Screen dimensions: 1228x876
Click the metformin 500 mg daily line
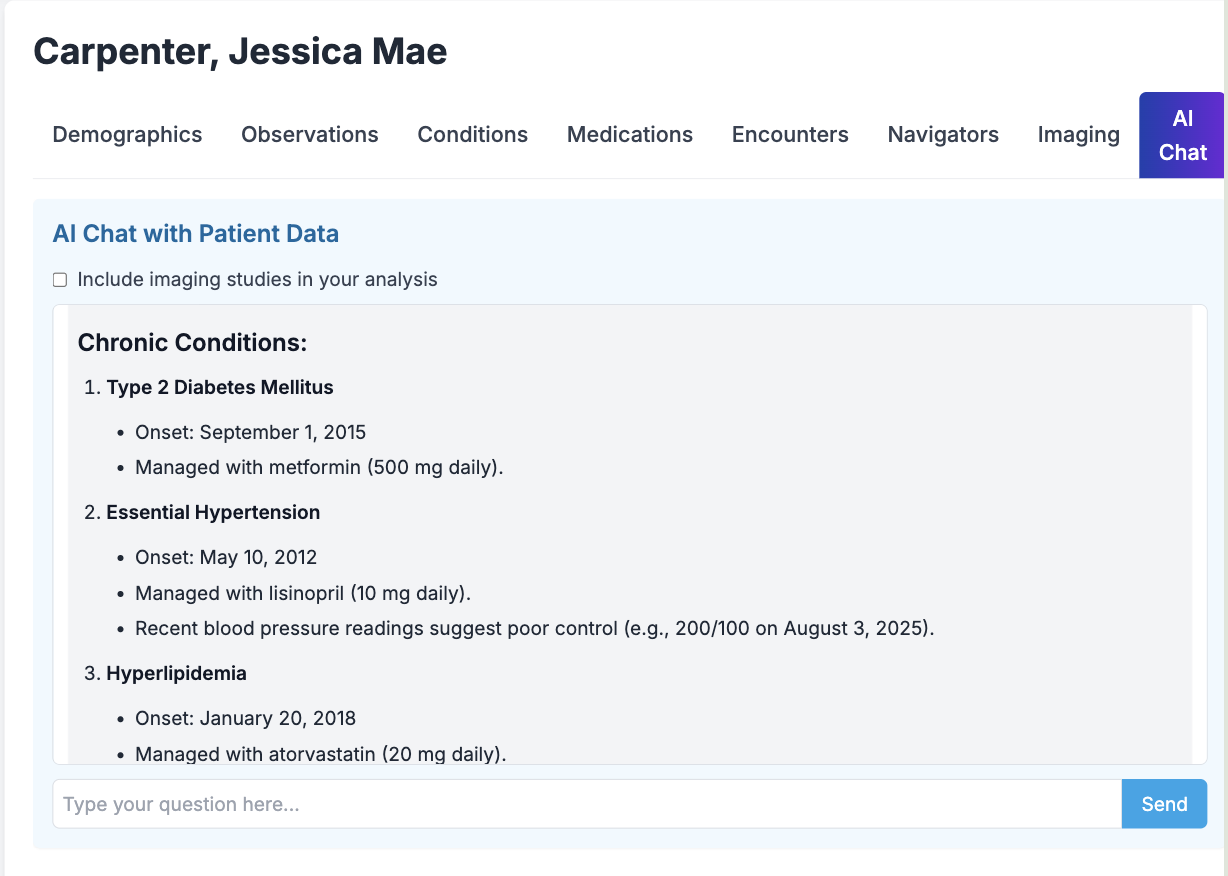(319, 467)
